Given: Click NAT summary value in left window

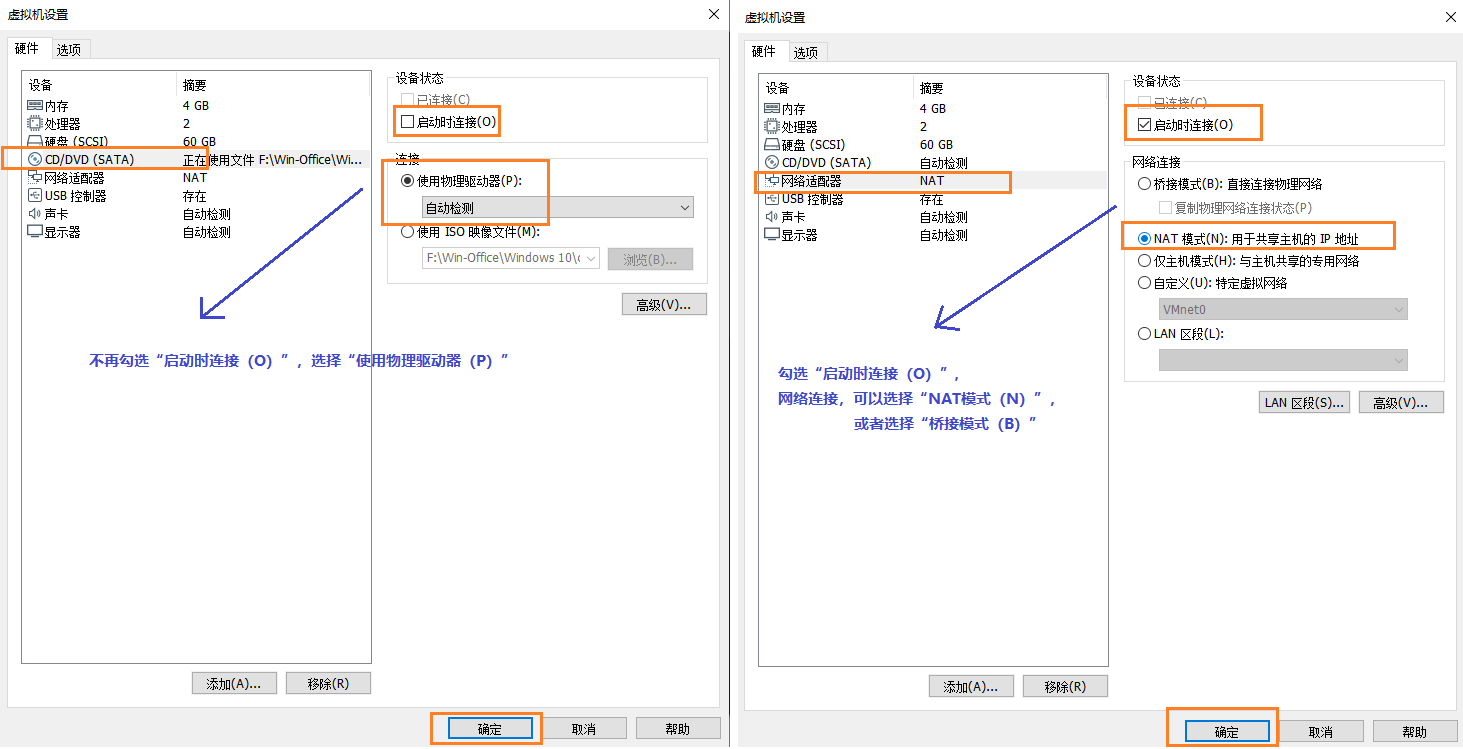Looking at the screenshot, I should tap(195, 177).
